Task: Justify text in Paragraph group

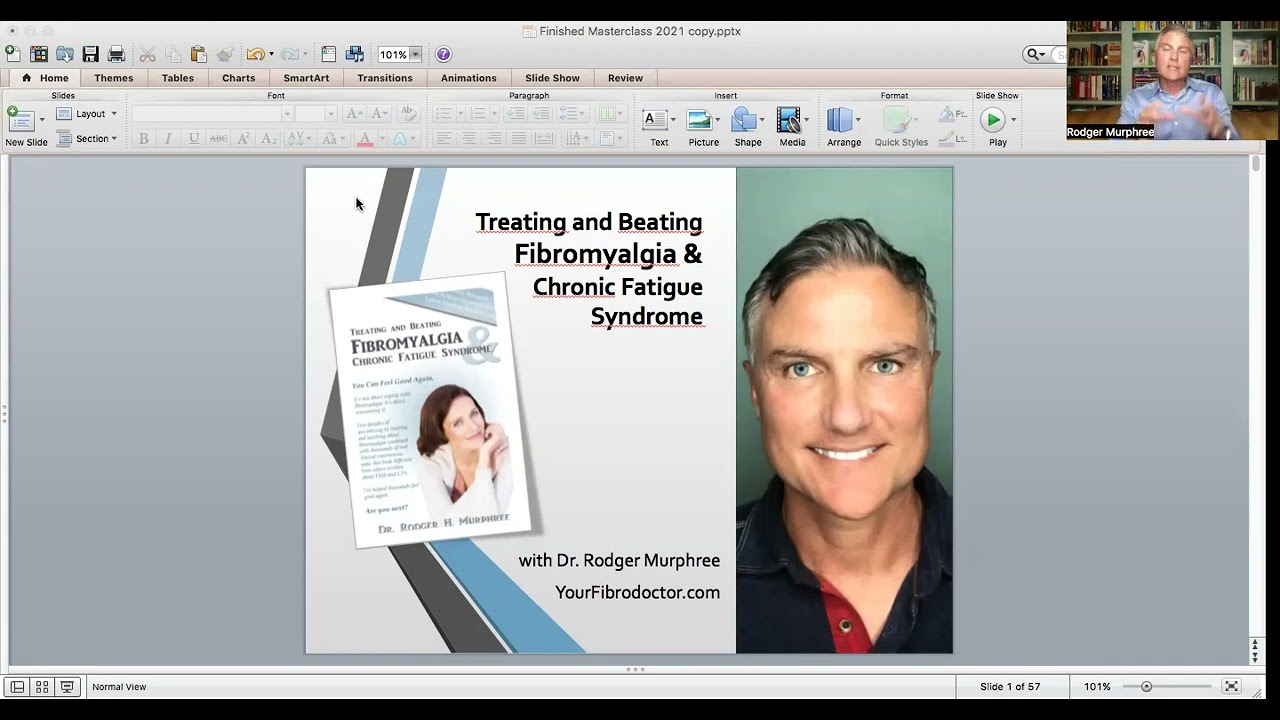Action: coord(518,139)
